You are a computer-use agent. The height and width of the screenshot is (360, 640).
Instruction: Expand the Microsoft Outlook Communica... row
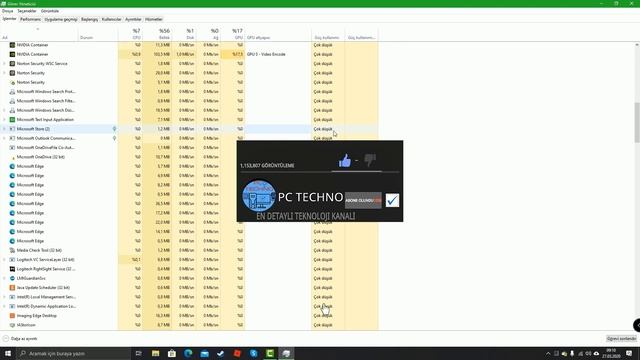[4, 138]
